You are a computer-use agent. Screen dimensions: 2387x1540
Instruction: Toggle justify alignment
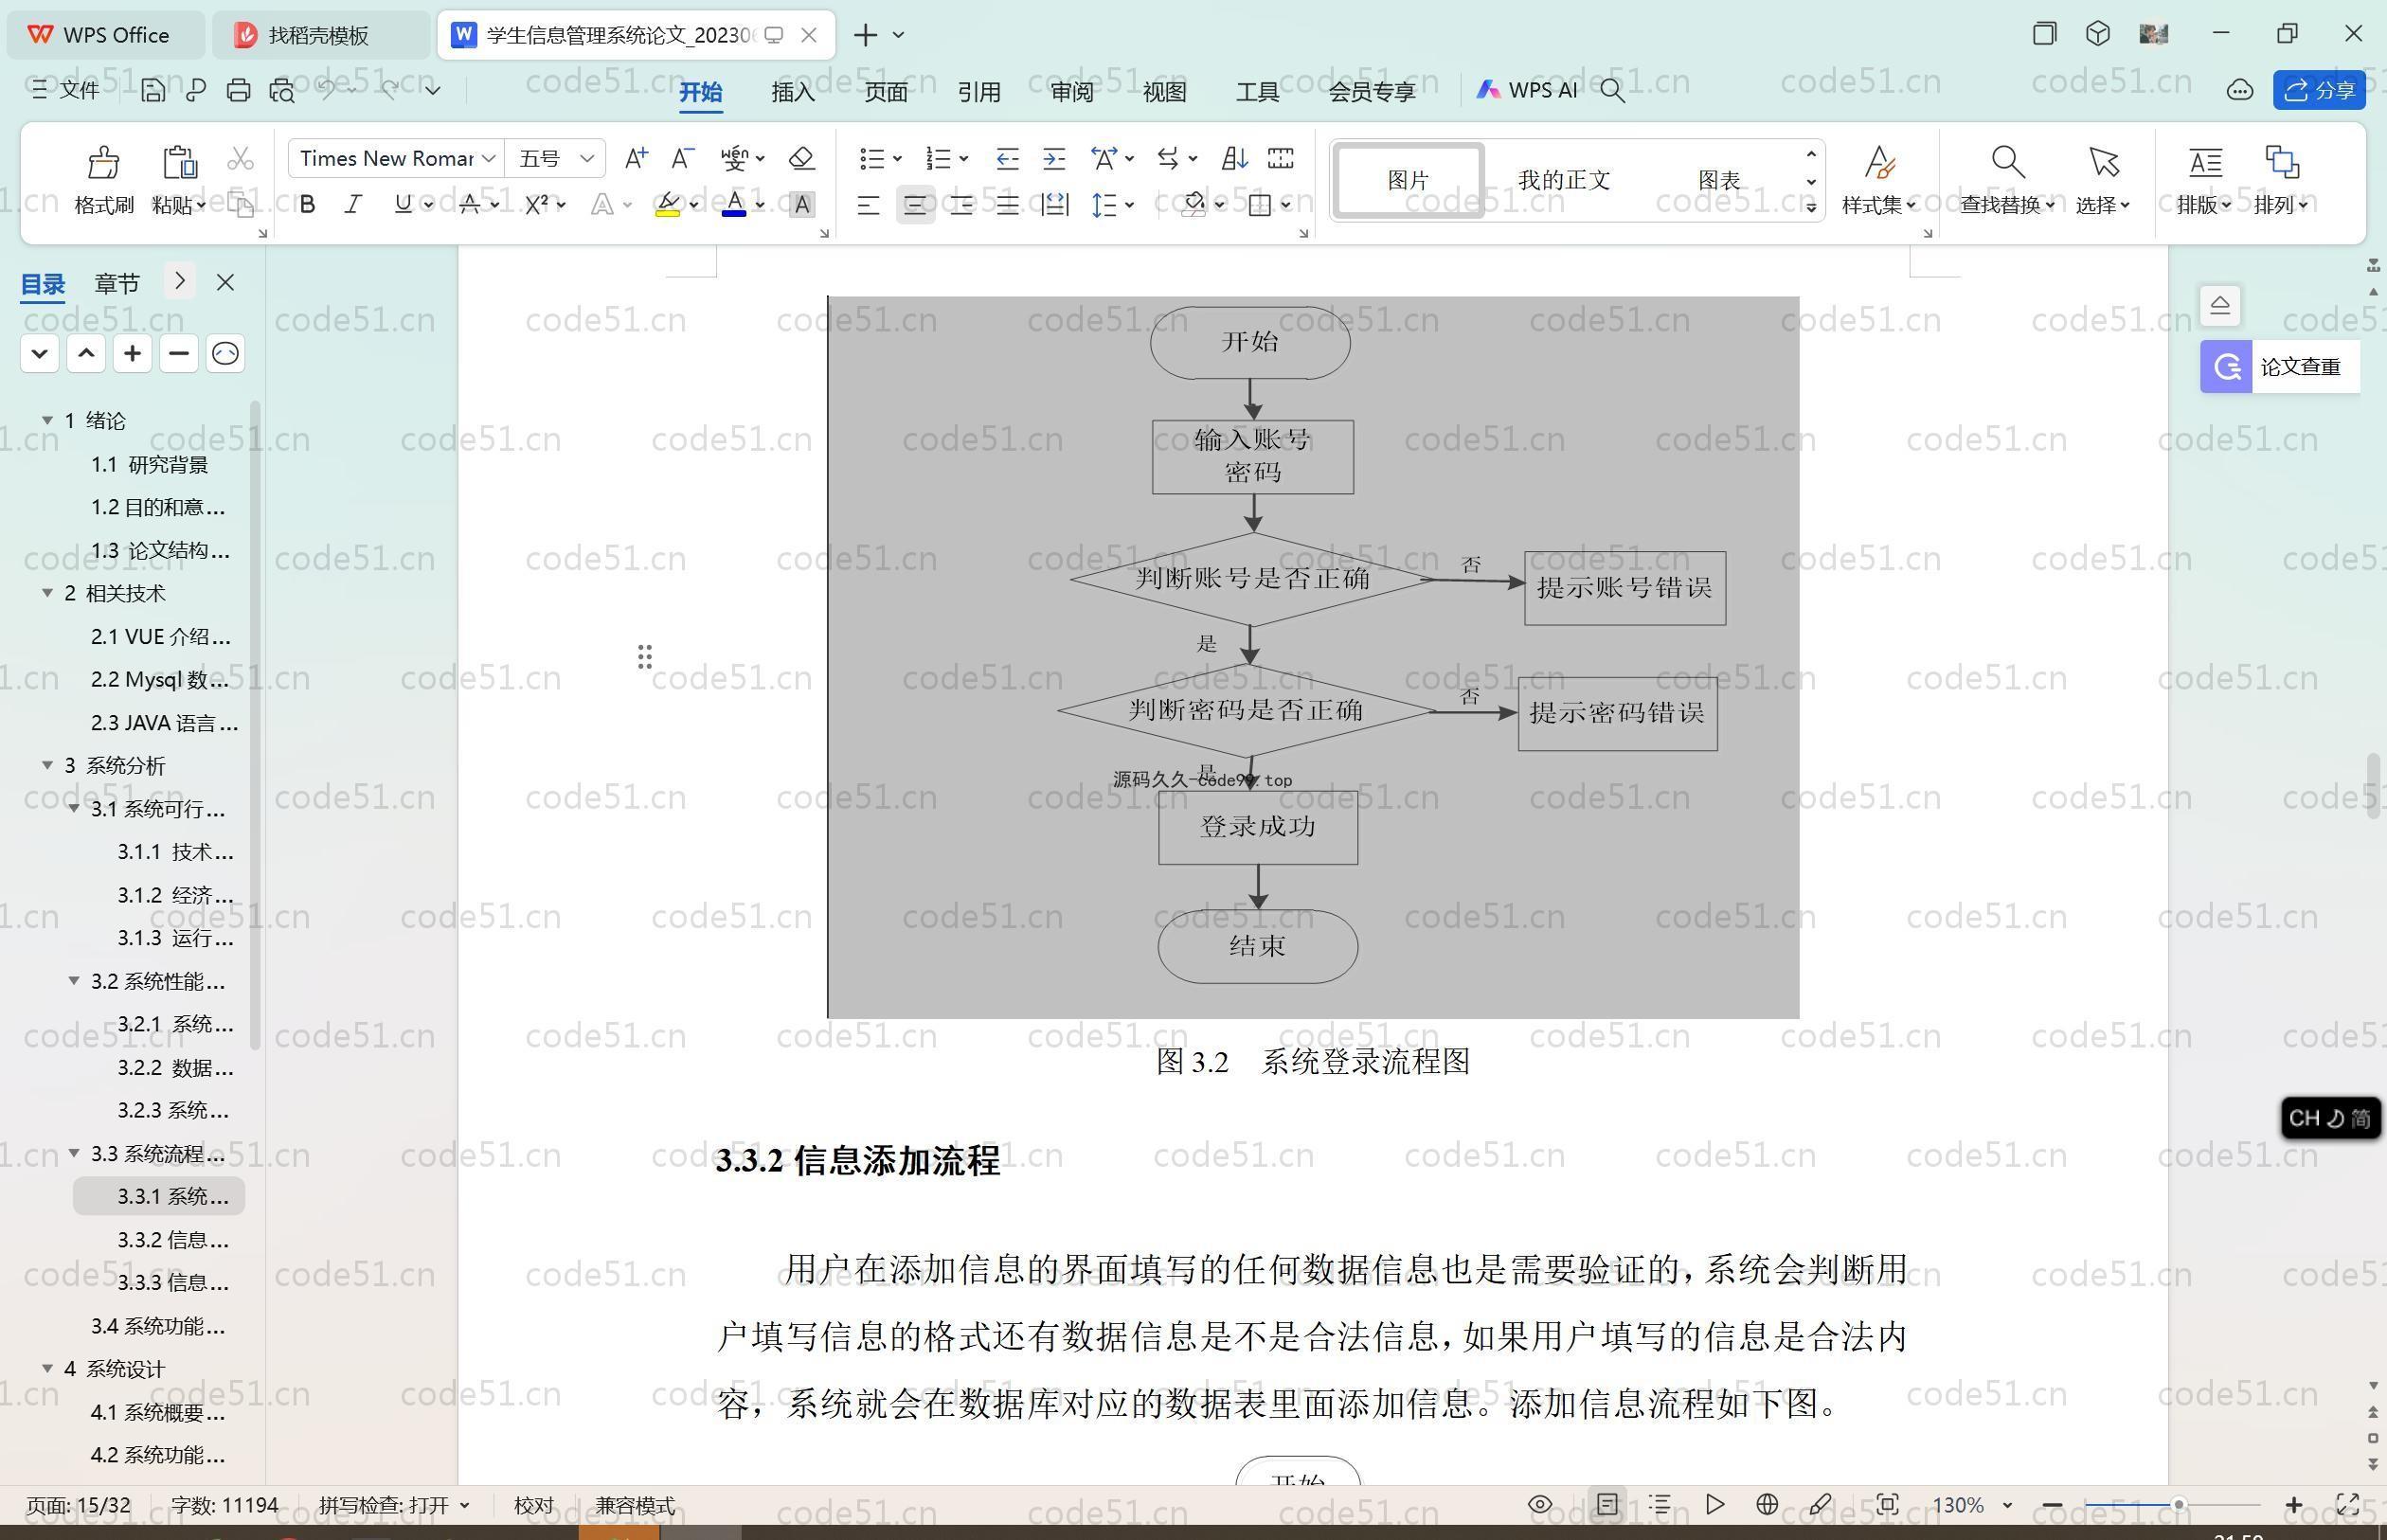[x=1008, y=205]
